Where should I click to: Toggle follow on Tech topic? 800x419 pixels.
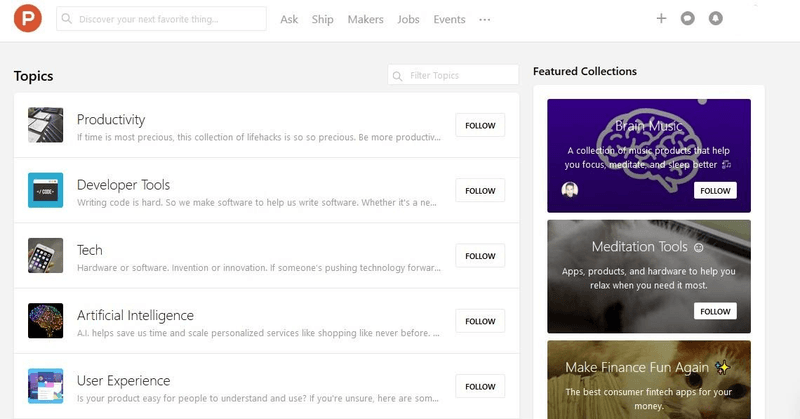(480, 256)
